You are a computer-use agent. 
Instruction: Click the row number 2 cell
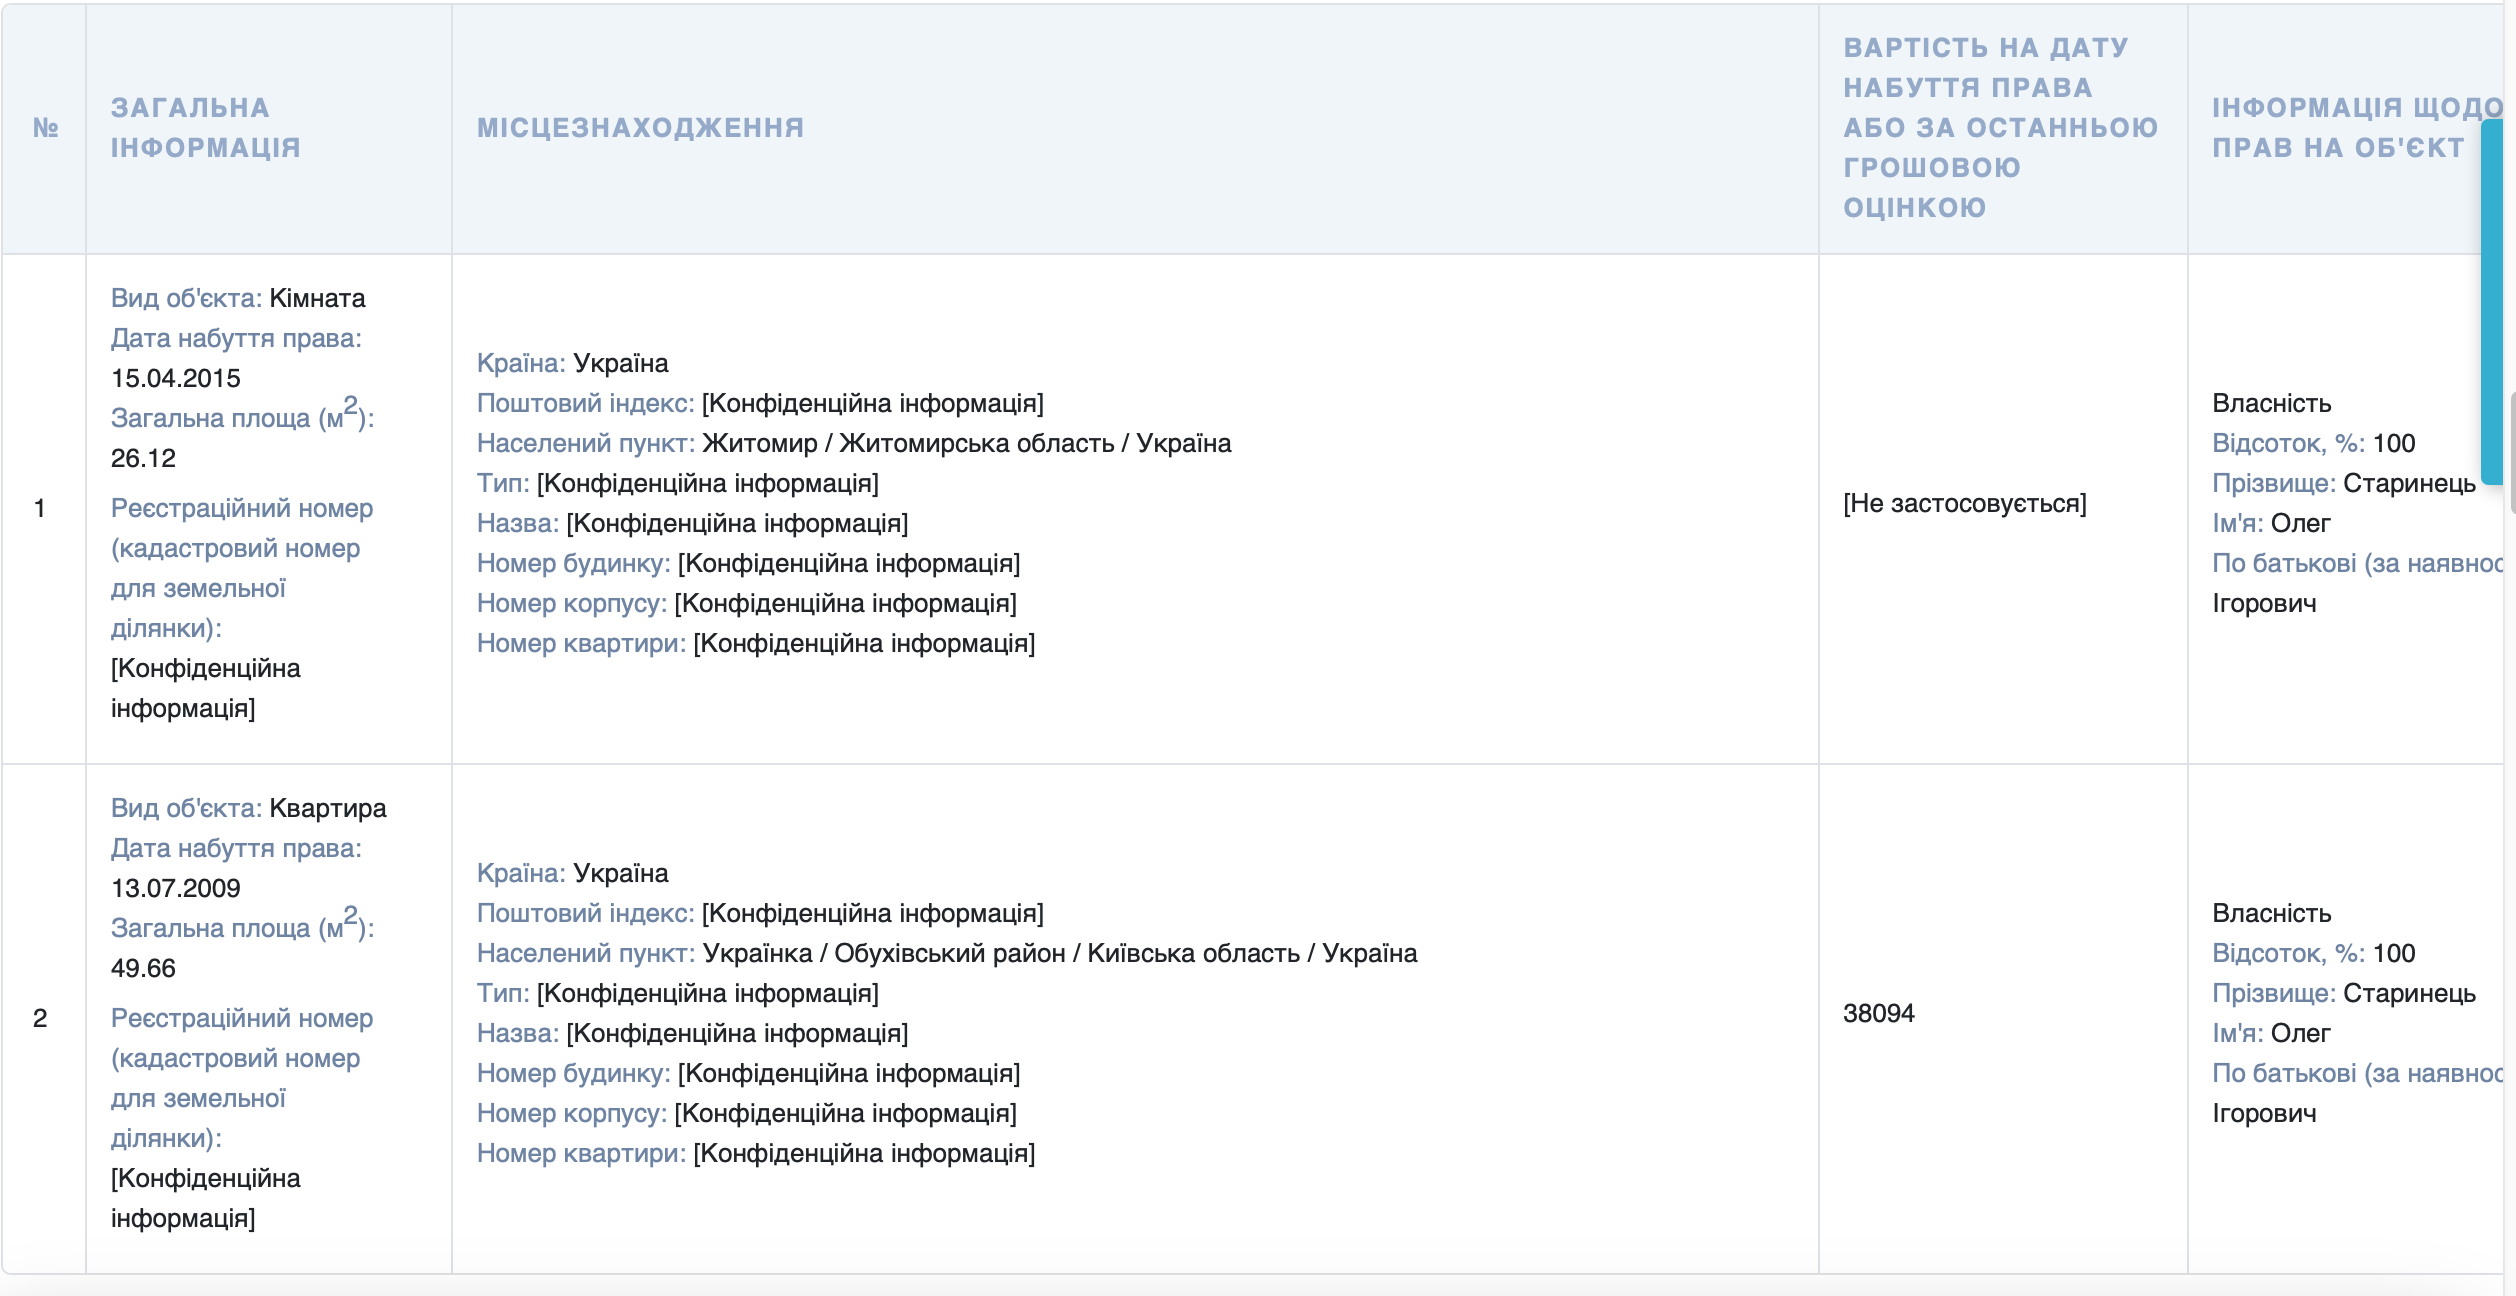tap(40, 1018)
